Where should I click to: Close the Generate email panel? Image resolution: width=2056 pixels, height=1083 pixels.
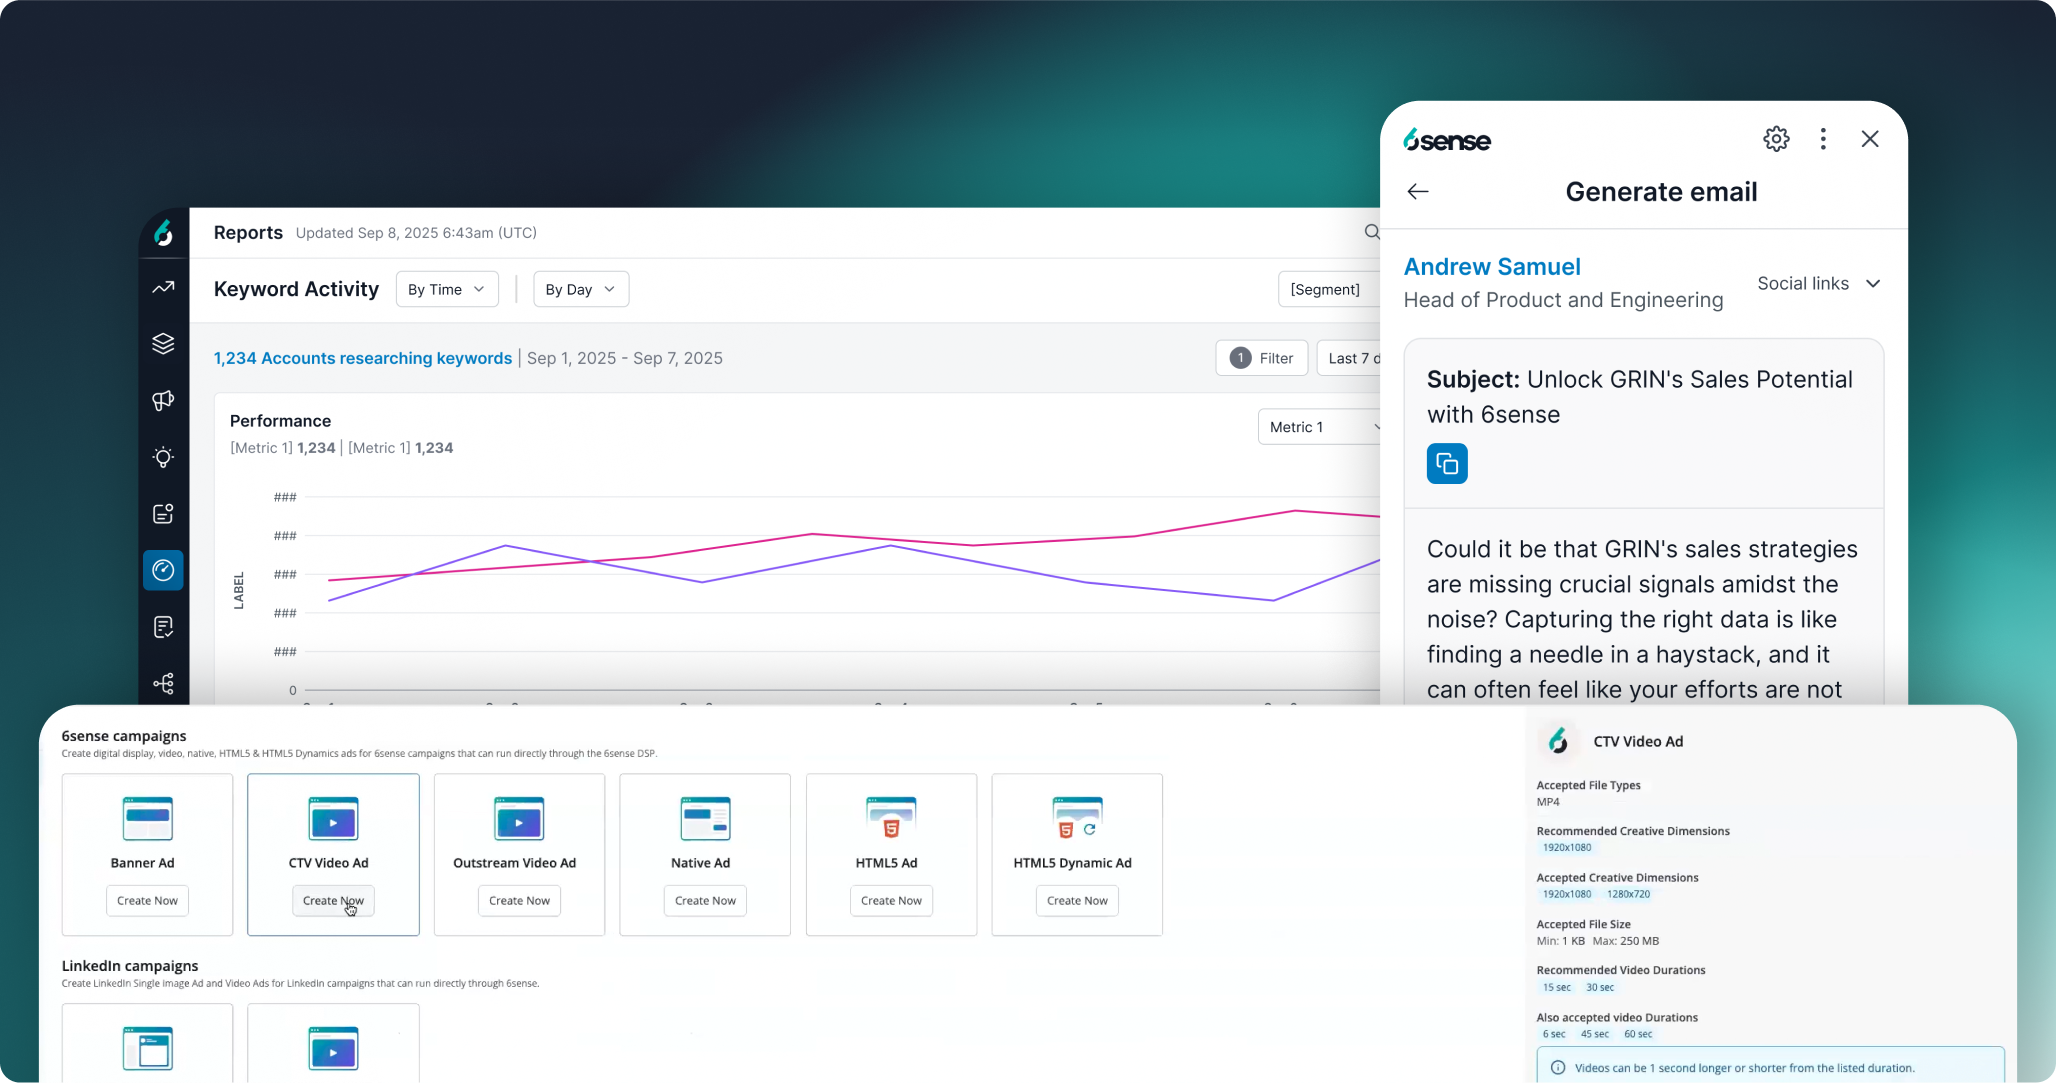pos(1870,139)
